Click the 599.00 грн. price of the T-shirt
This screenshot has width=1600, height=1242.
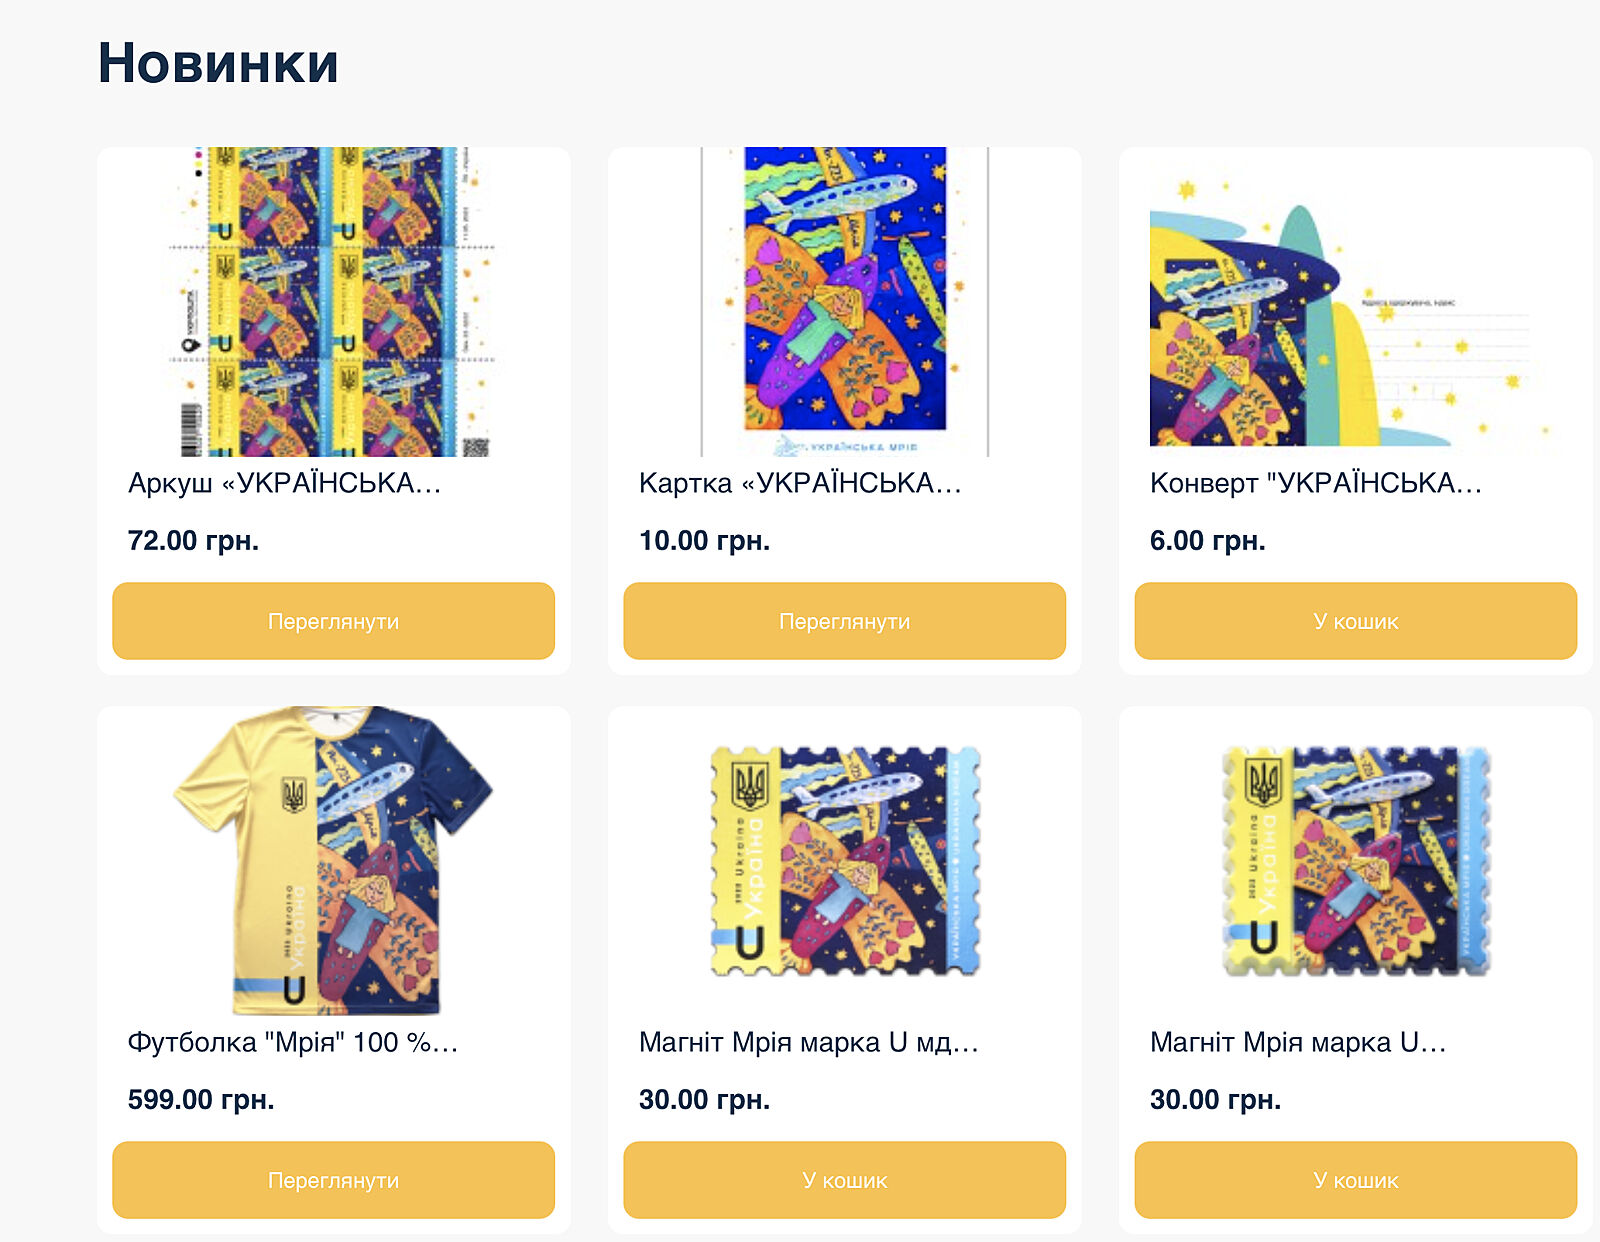(201, 1099)
